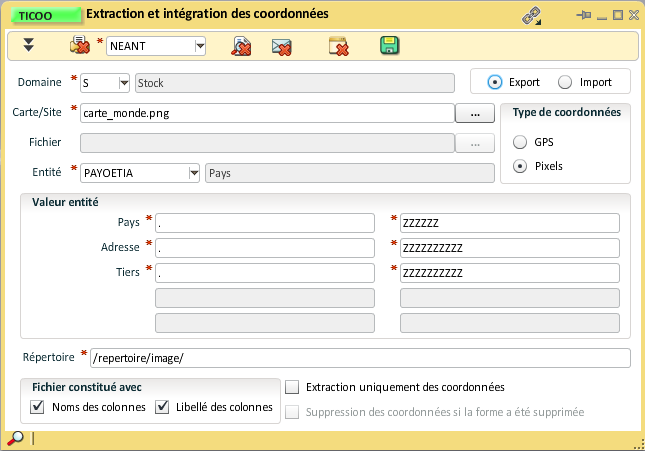Screen dimensions: 645x451
Task: Toggle the Libellé des colonnes checkbox
Action: (x=162, y=407)
